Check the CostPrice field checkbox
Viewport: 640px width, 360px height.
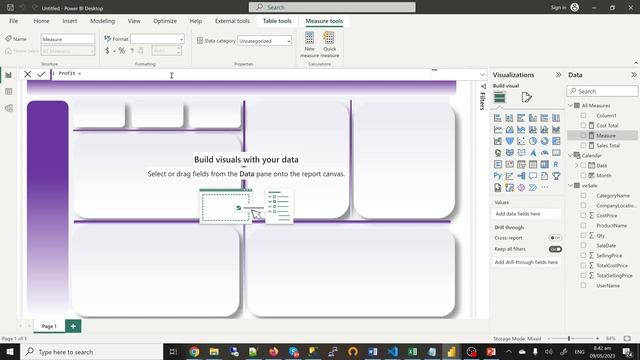pos(583,216)
